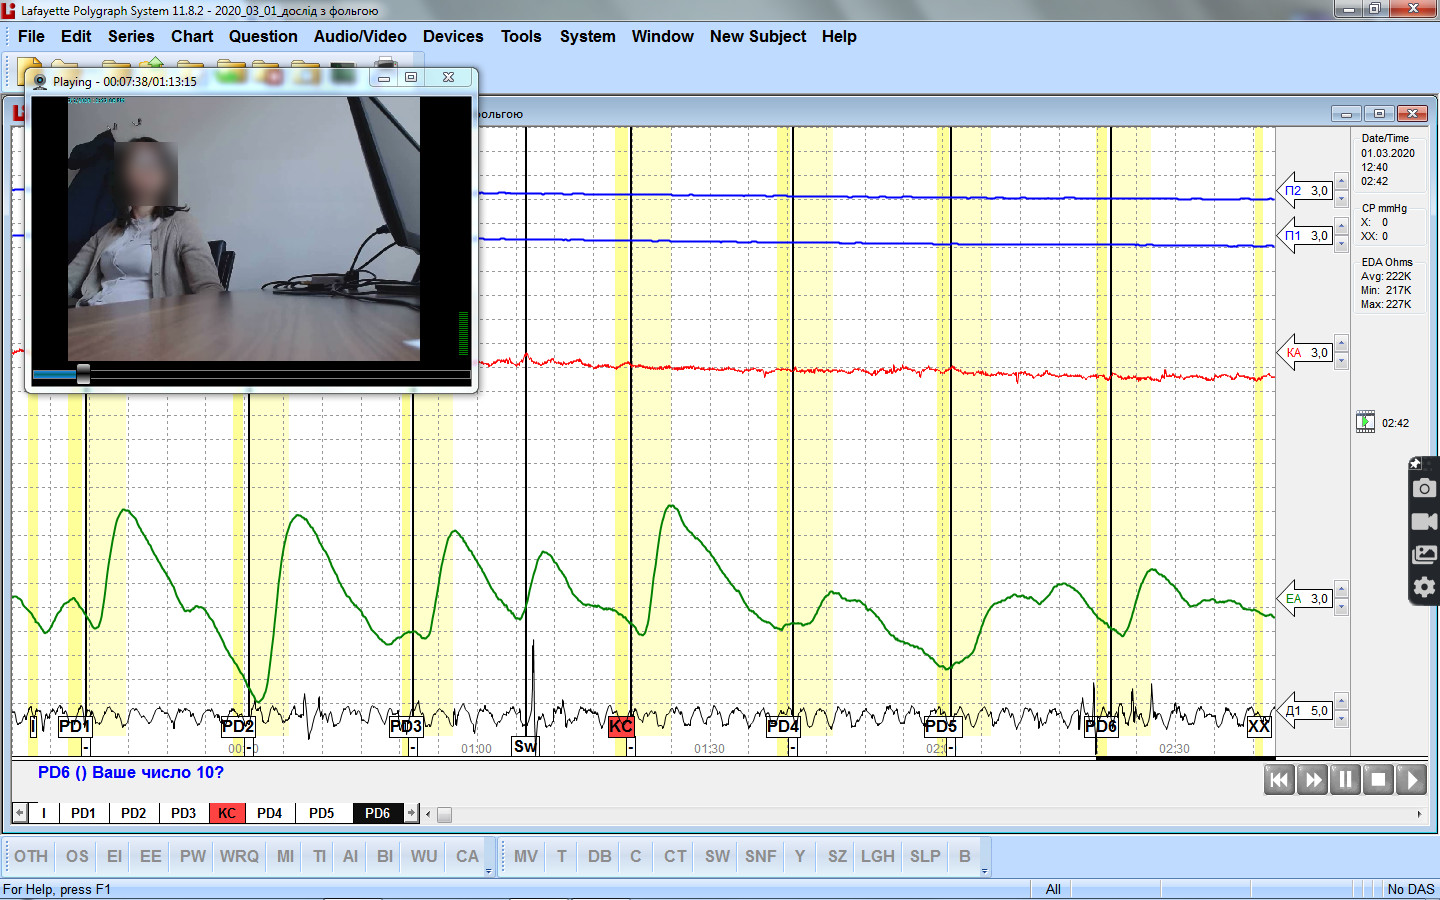Raise the KA trace gain with the up arrow

point(1342,344)
